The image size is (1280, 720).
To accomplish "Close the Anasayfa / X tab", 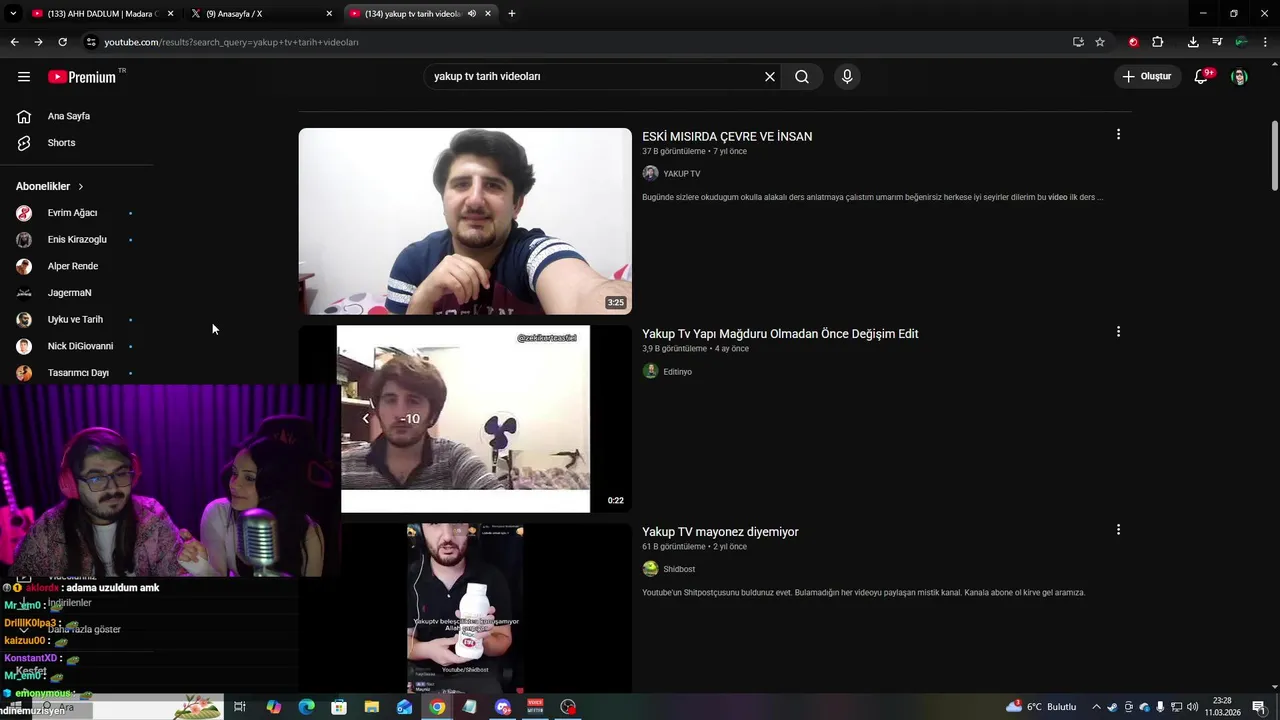I will tap(329, 14).
